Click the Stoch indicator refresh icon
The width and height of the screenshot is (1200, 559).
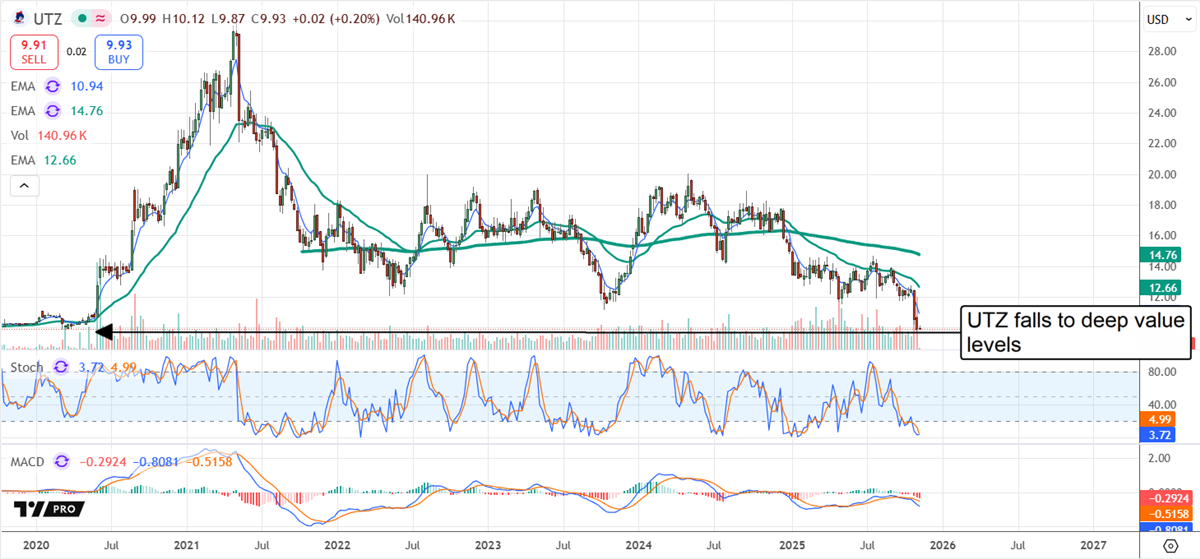(62, 368)
